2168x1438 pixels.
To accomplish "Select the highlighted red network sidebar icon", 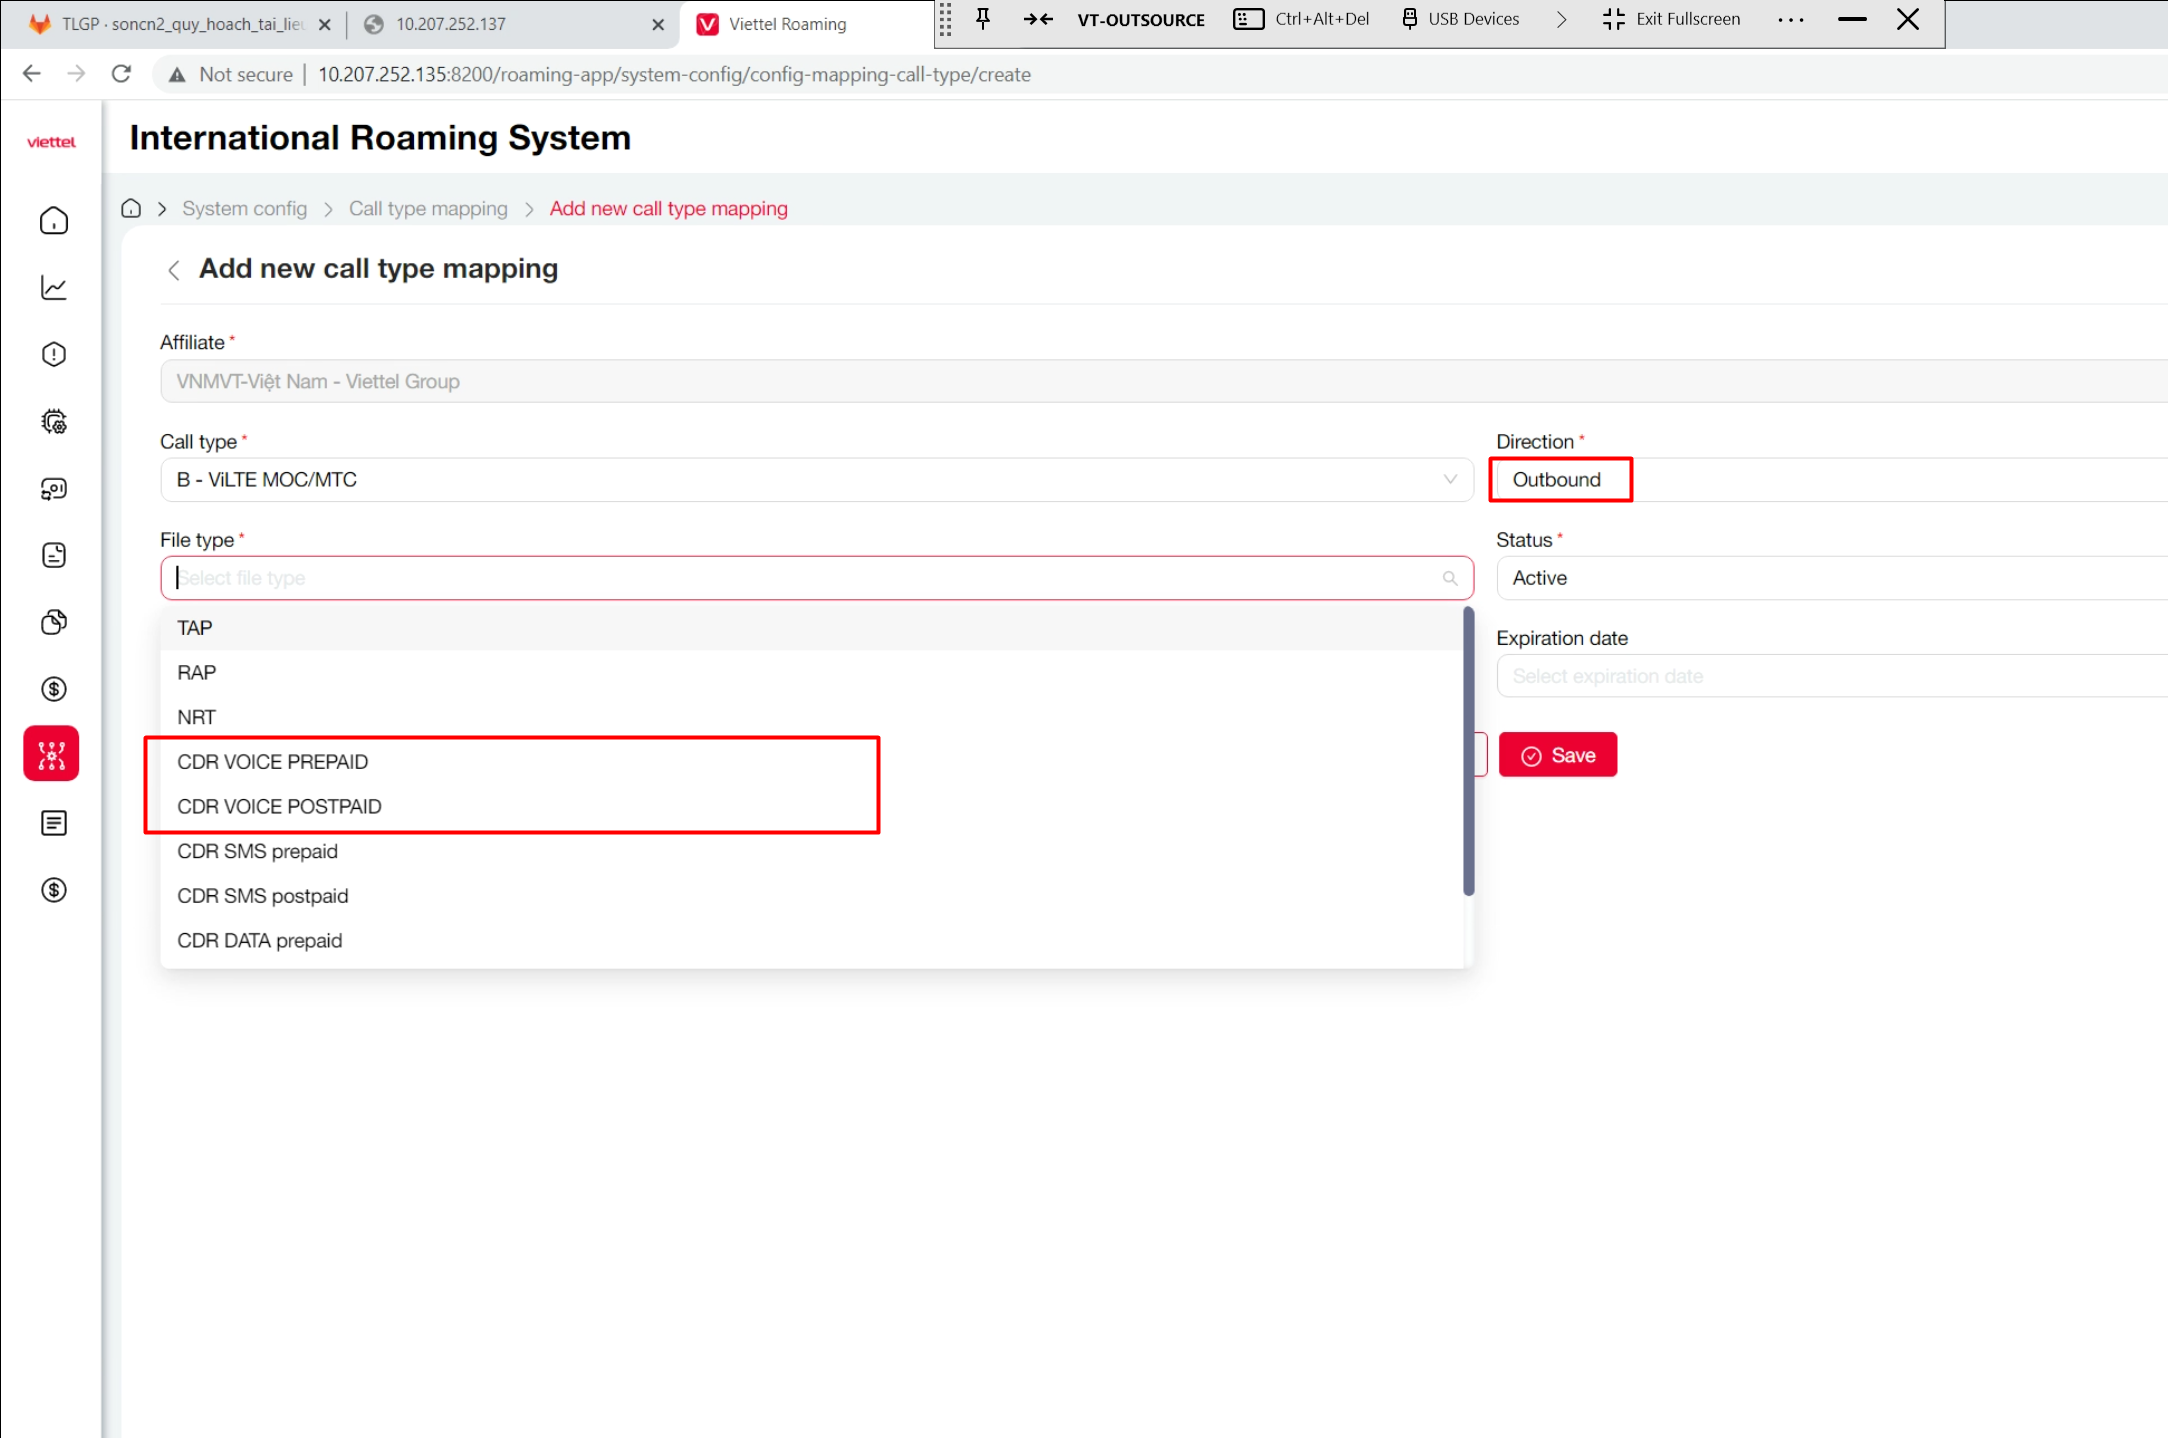I will (52, 754).
